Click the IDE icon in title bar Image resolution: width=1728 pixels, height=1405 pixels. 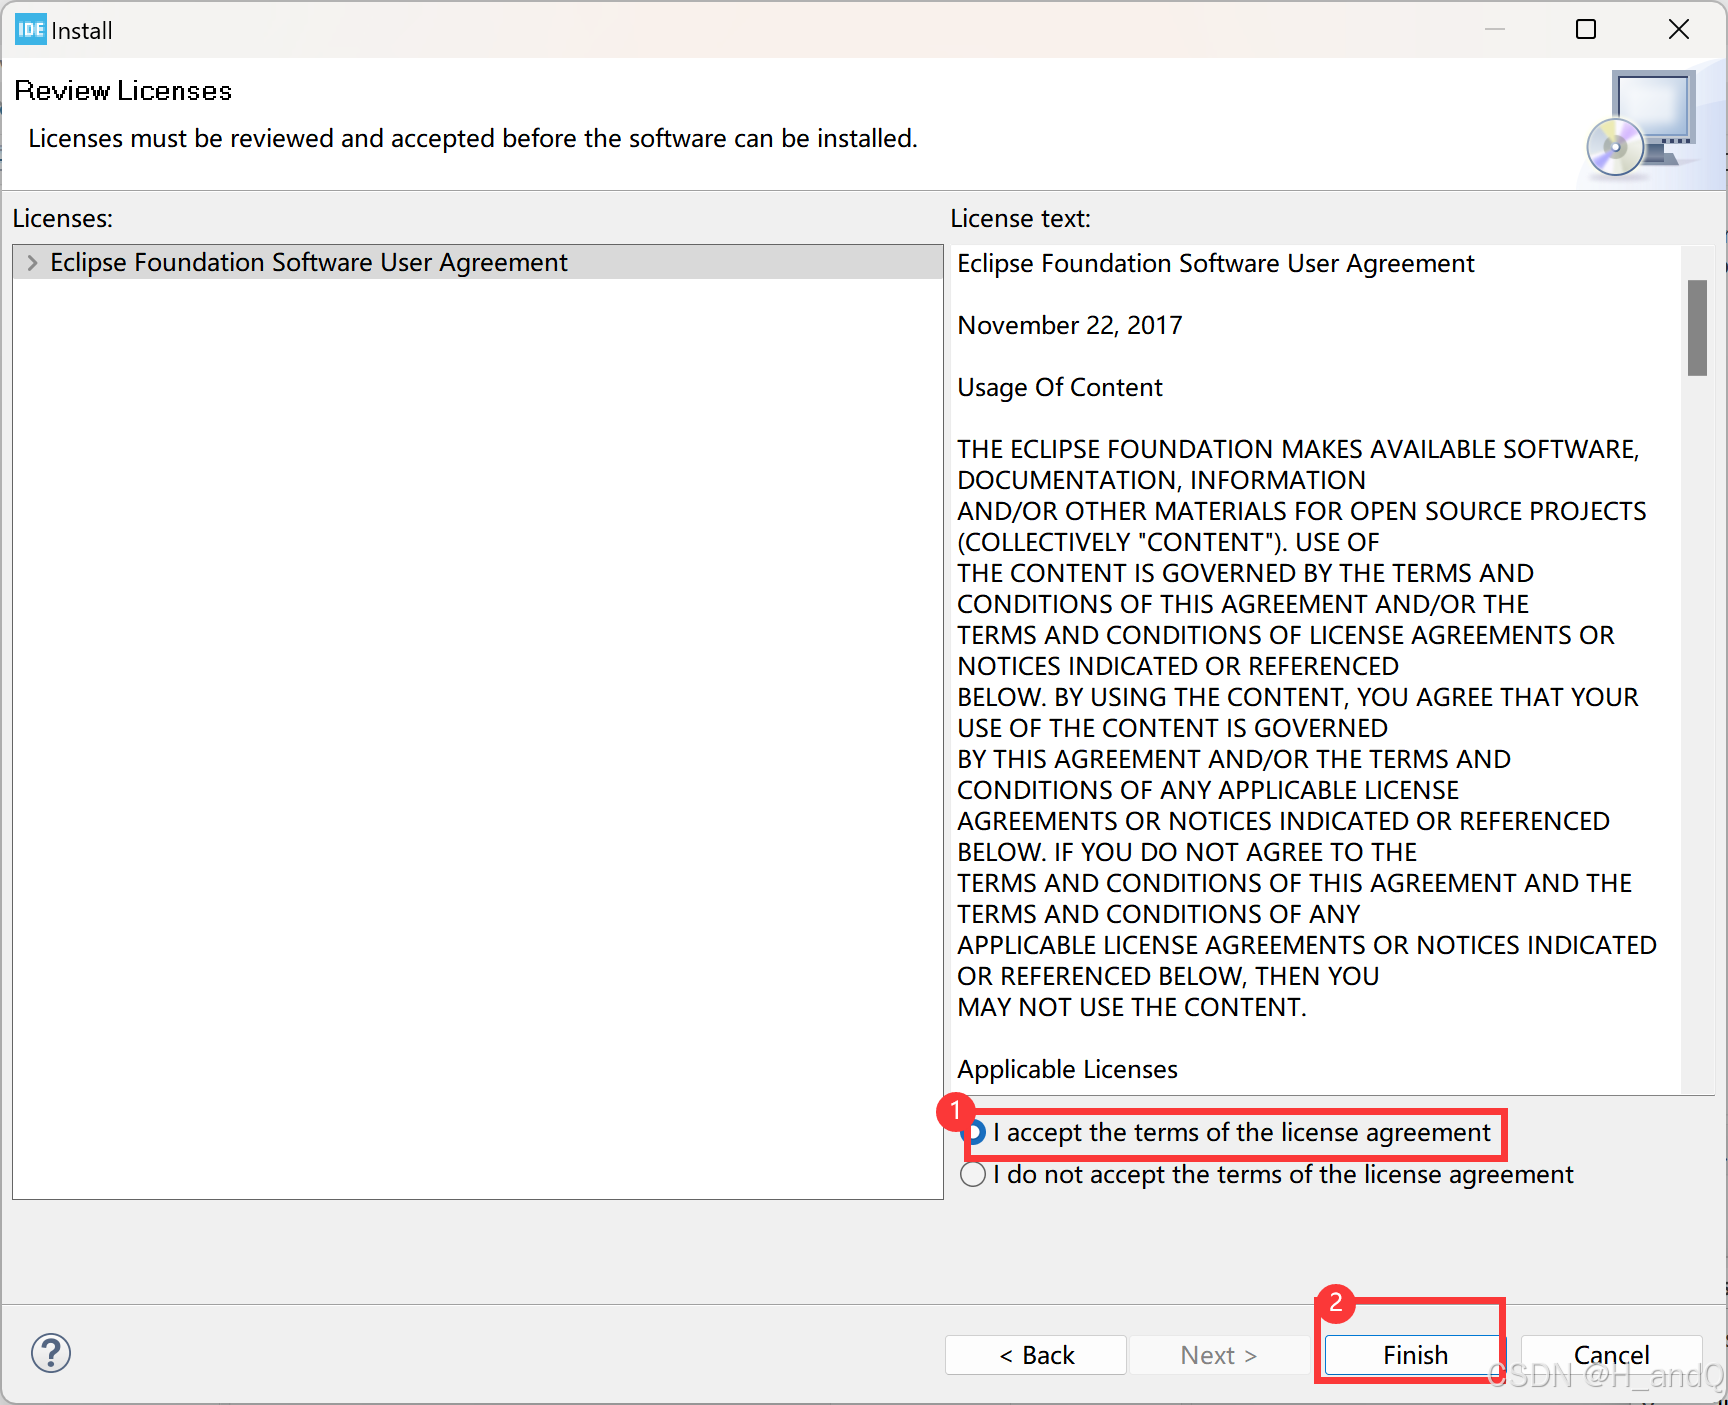31,29
